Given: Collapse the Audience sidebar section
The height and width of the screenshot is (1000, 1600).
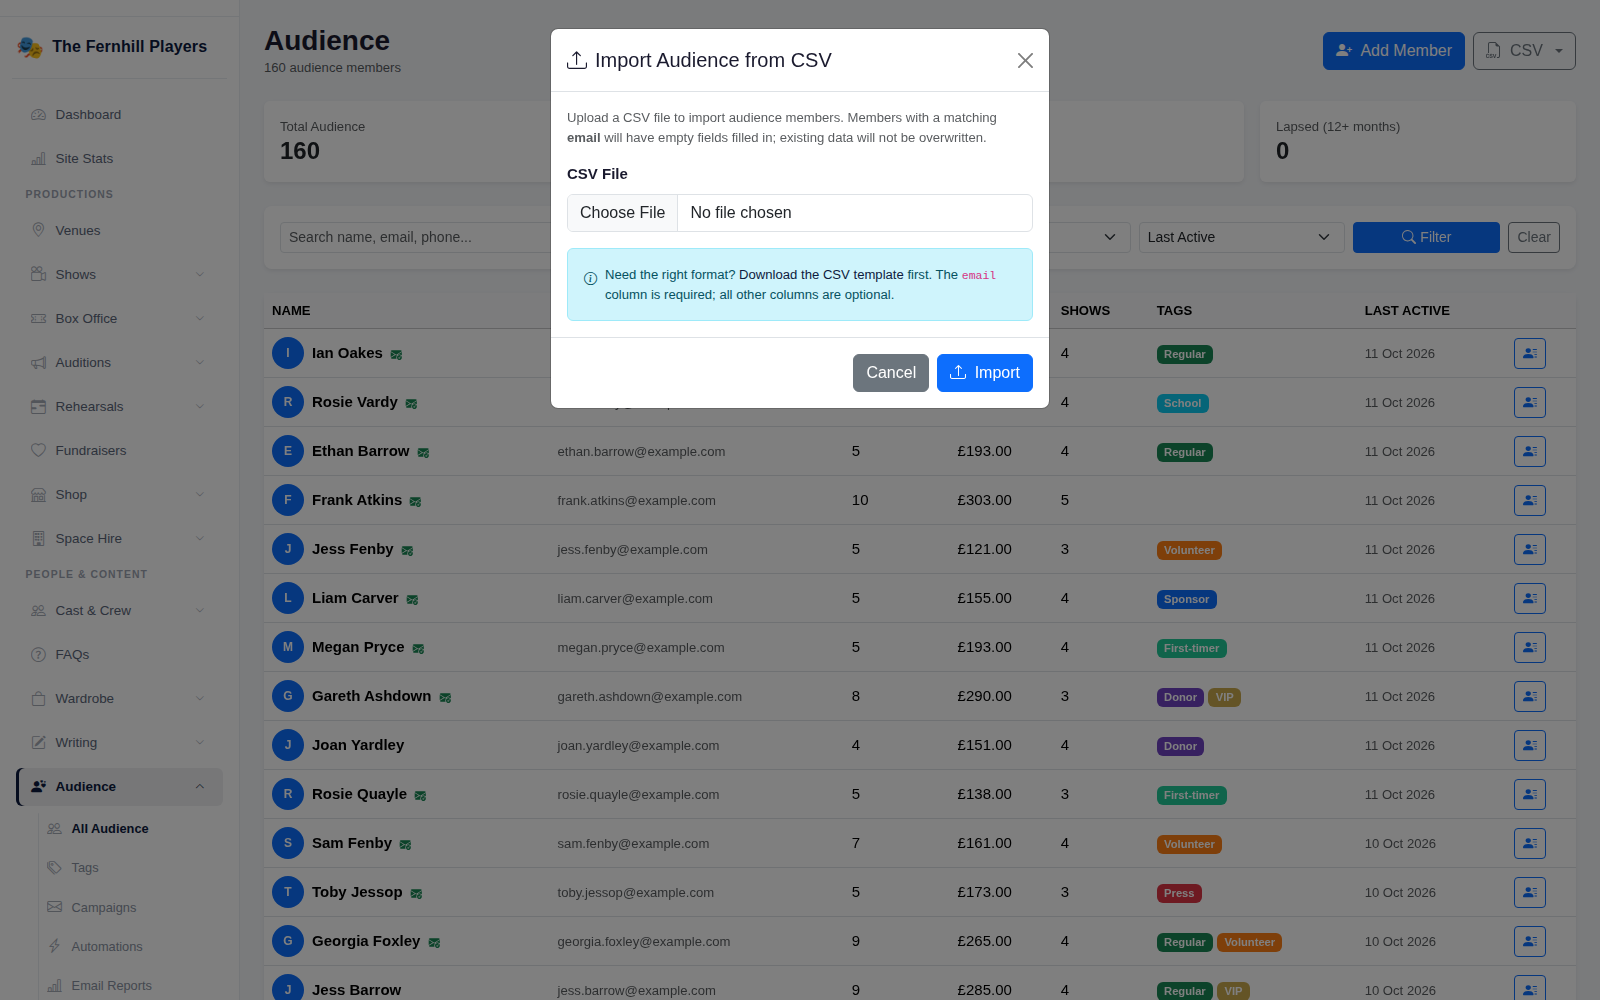Looking at the screenshot, I should coord(120,787).
